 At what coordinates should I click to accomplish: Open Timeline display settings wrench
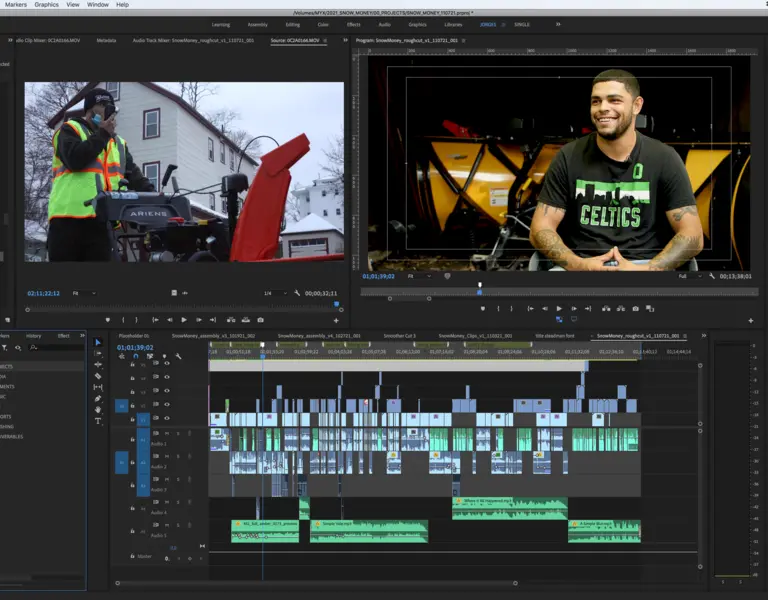tap(178, 357)
